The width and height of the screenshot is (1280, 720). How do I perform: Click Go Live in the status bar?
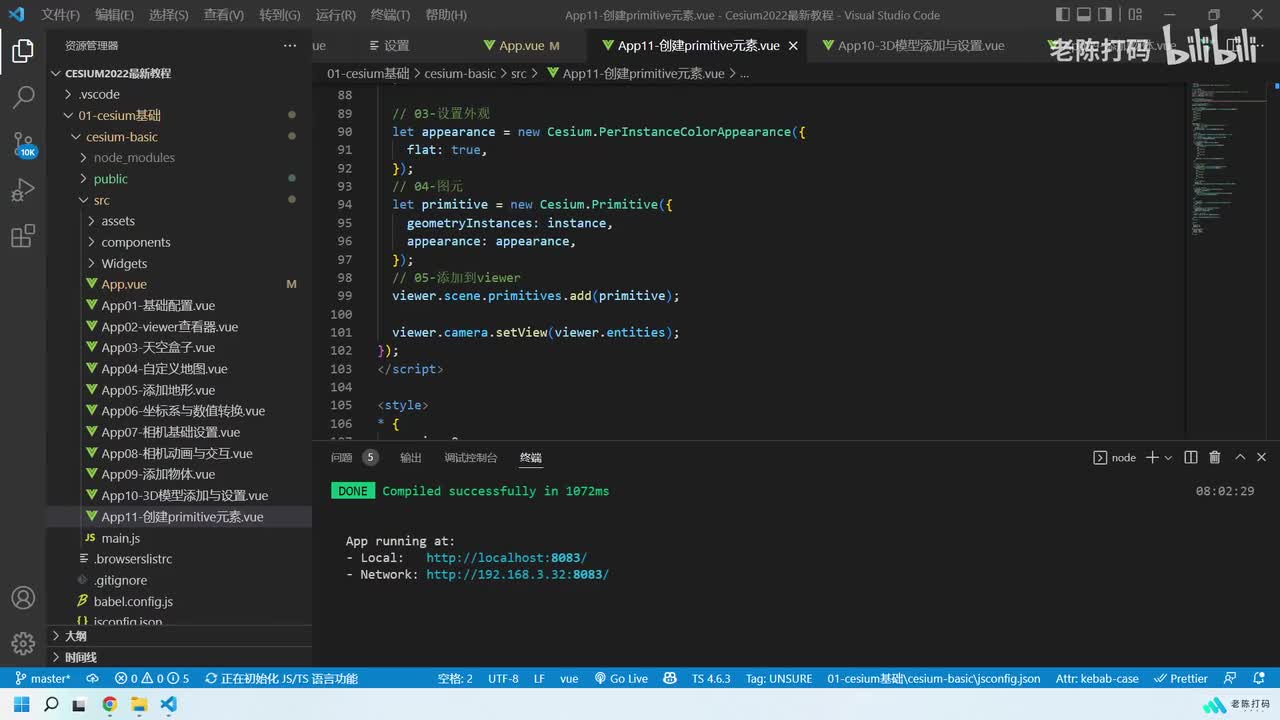[x=621, y=678]
